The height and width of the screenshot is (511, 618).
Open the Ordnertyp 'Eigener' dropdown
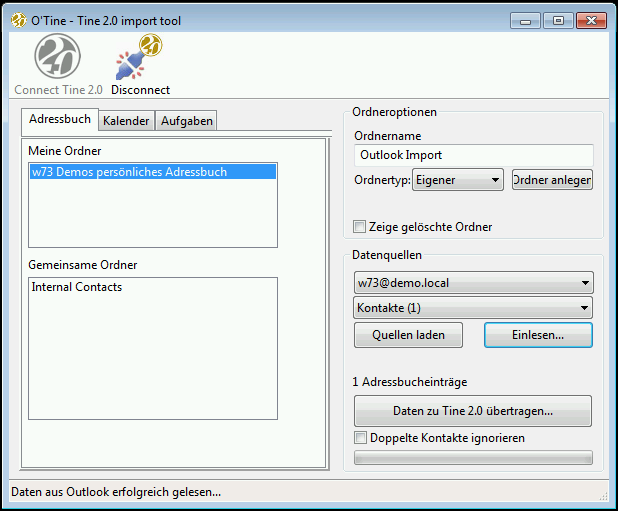(x=458, y=180)
